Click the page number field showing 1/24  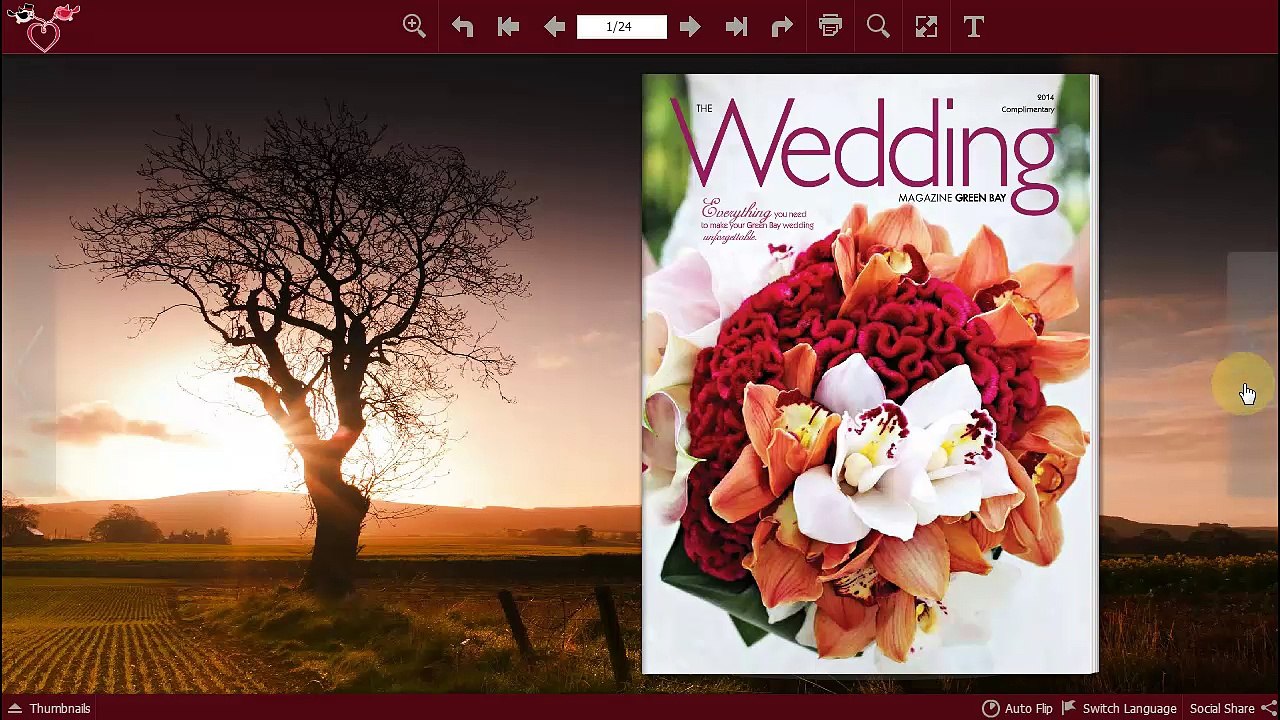621,27
